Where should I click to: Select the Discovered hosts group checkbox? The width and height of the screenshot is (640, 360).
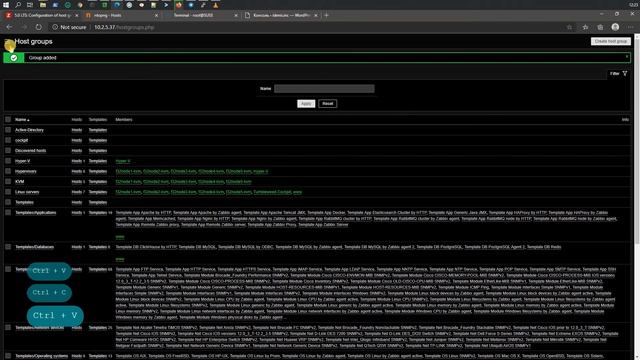pos(8,150)
